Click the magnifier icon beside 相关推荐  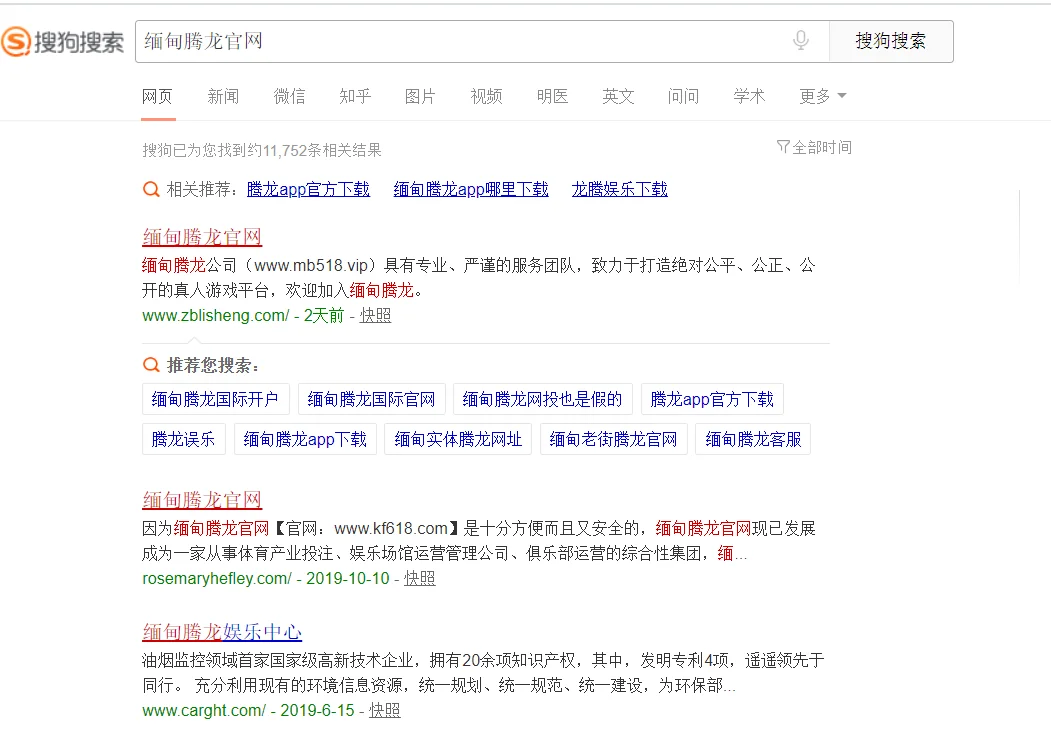(151, 189)
